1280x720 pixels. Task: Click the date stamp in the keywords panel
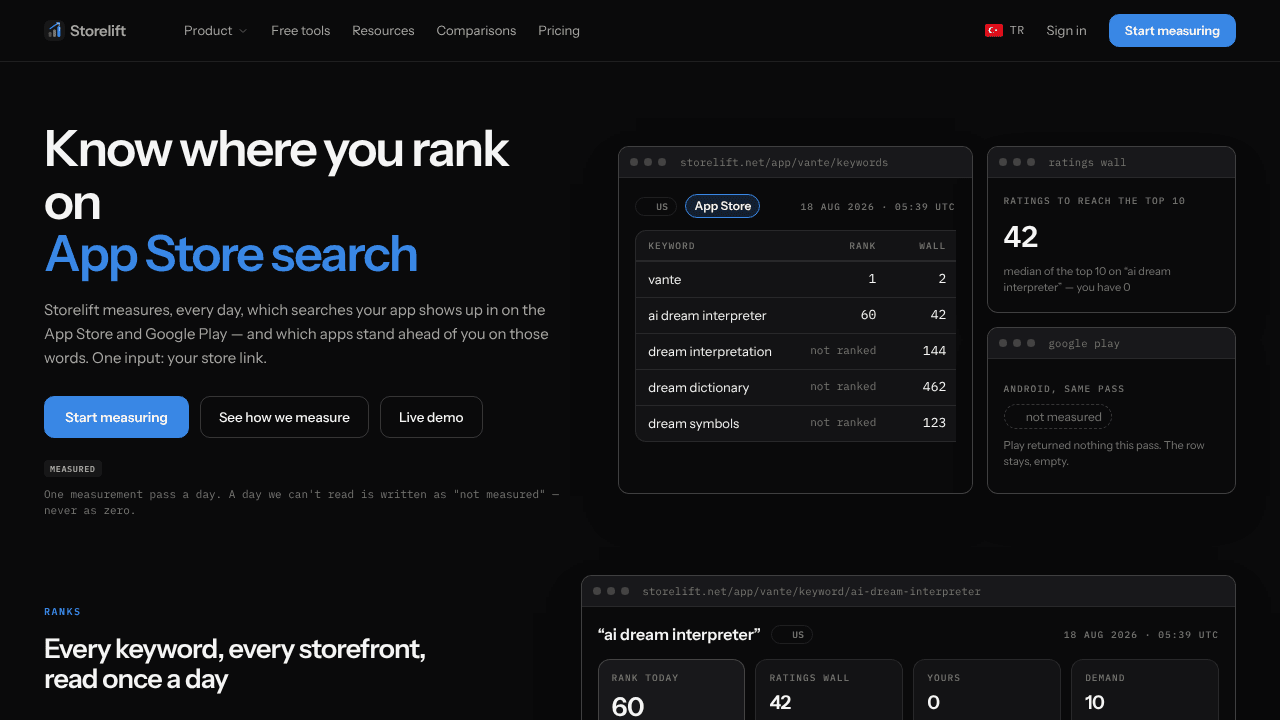tap(878, 207)
